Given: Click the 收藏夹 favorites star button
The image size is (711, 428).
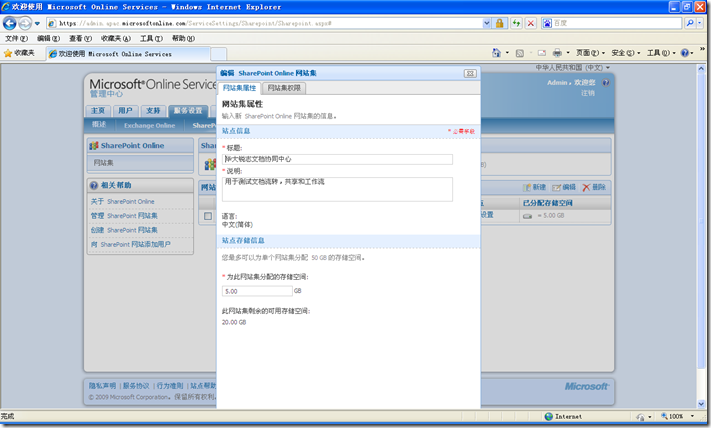Looking at the screenshot, I should click(19, 54).
